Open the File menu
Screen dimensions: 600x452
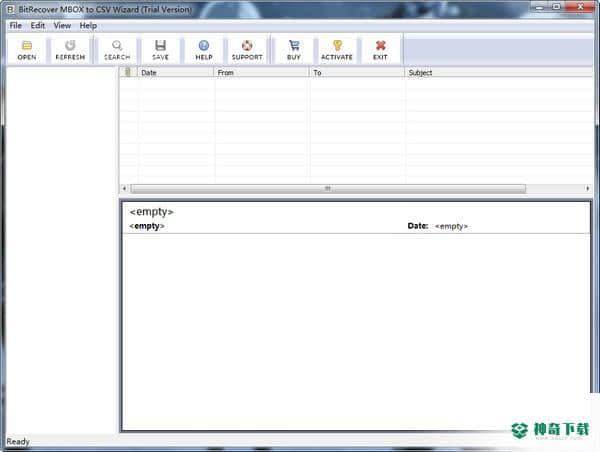(16, 26)
